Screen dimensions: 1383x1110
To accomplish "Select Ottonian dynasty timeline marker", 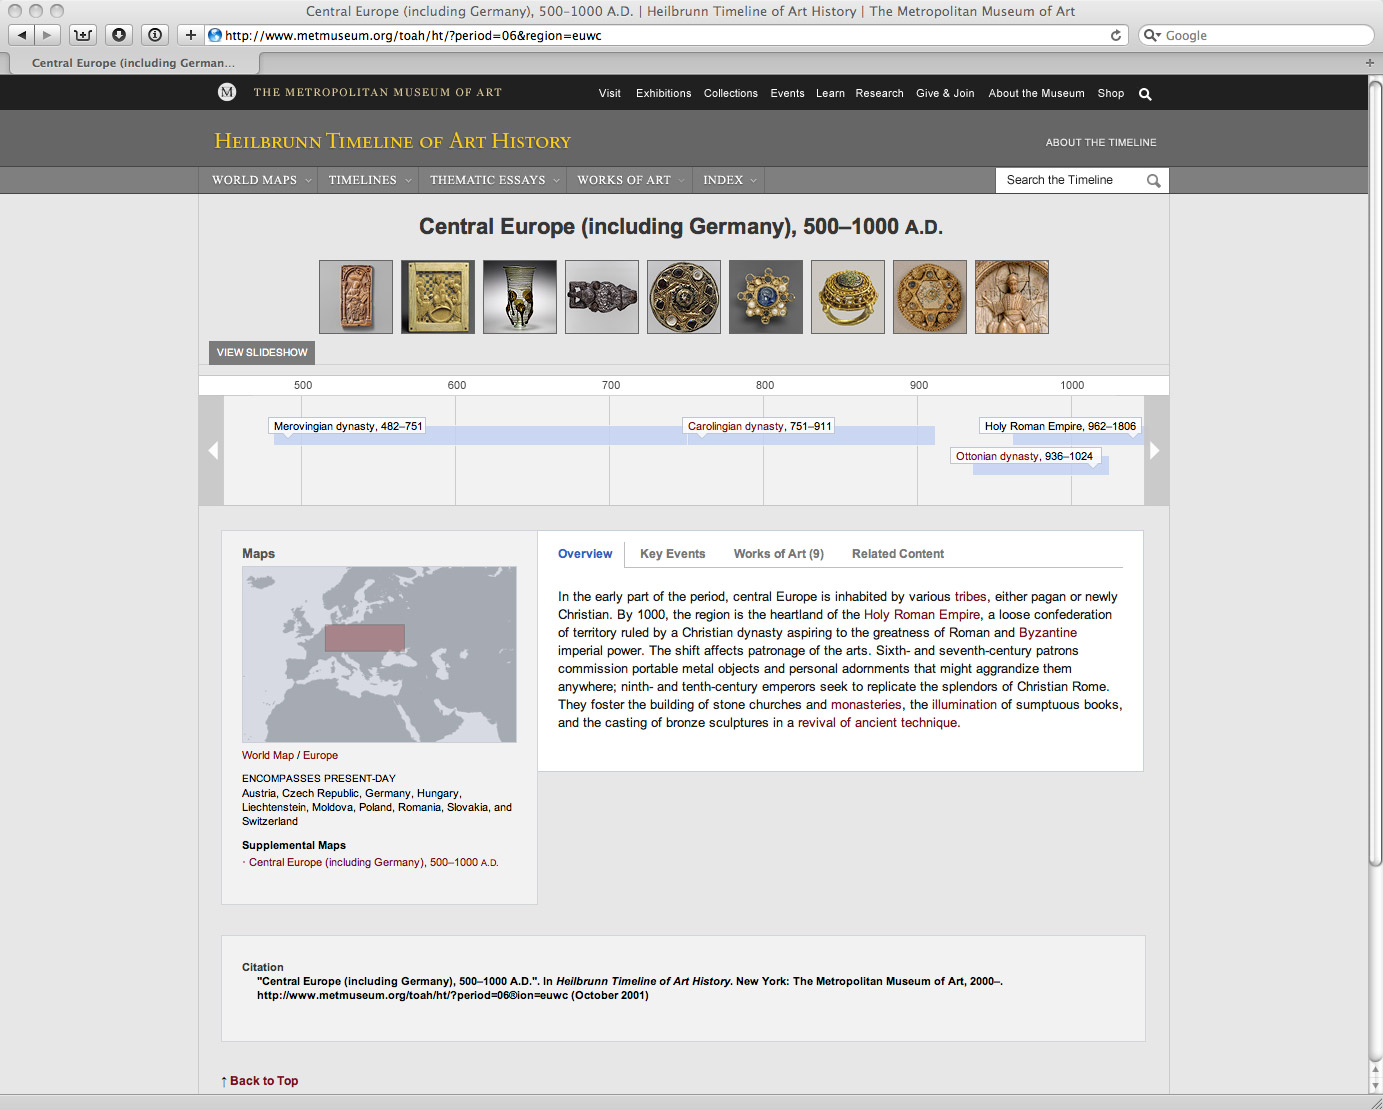I will point(1024,456).
